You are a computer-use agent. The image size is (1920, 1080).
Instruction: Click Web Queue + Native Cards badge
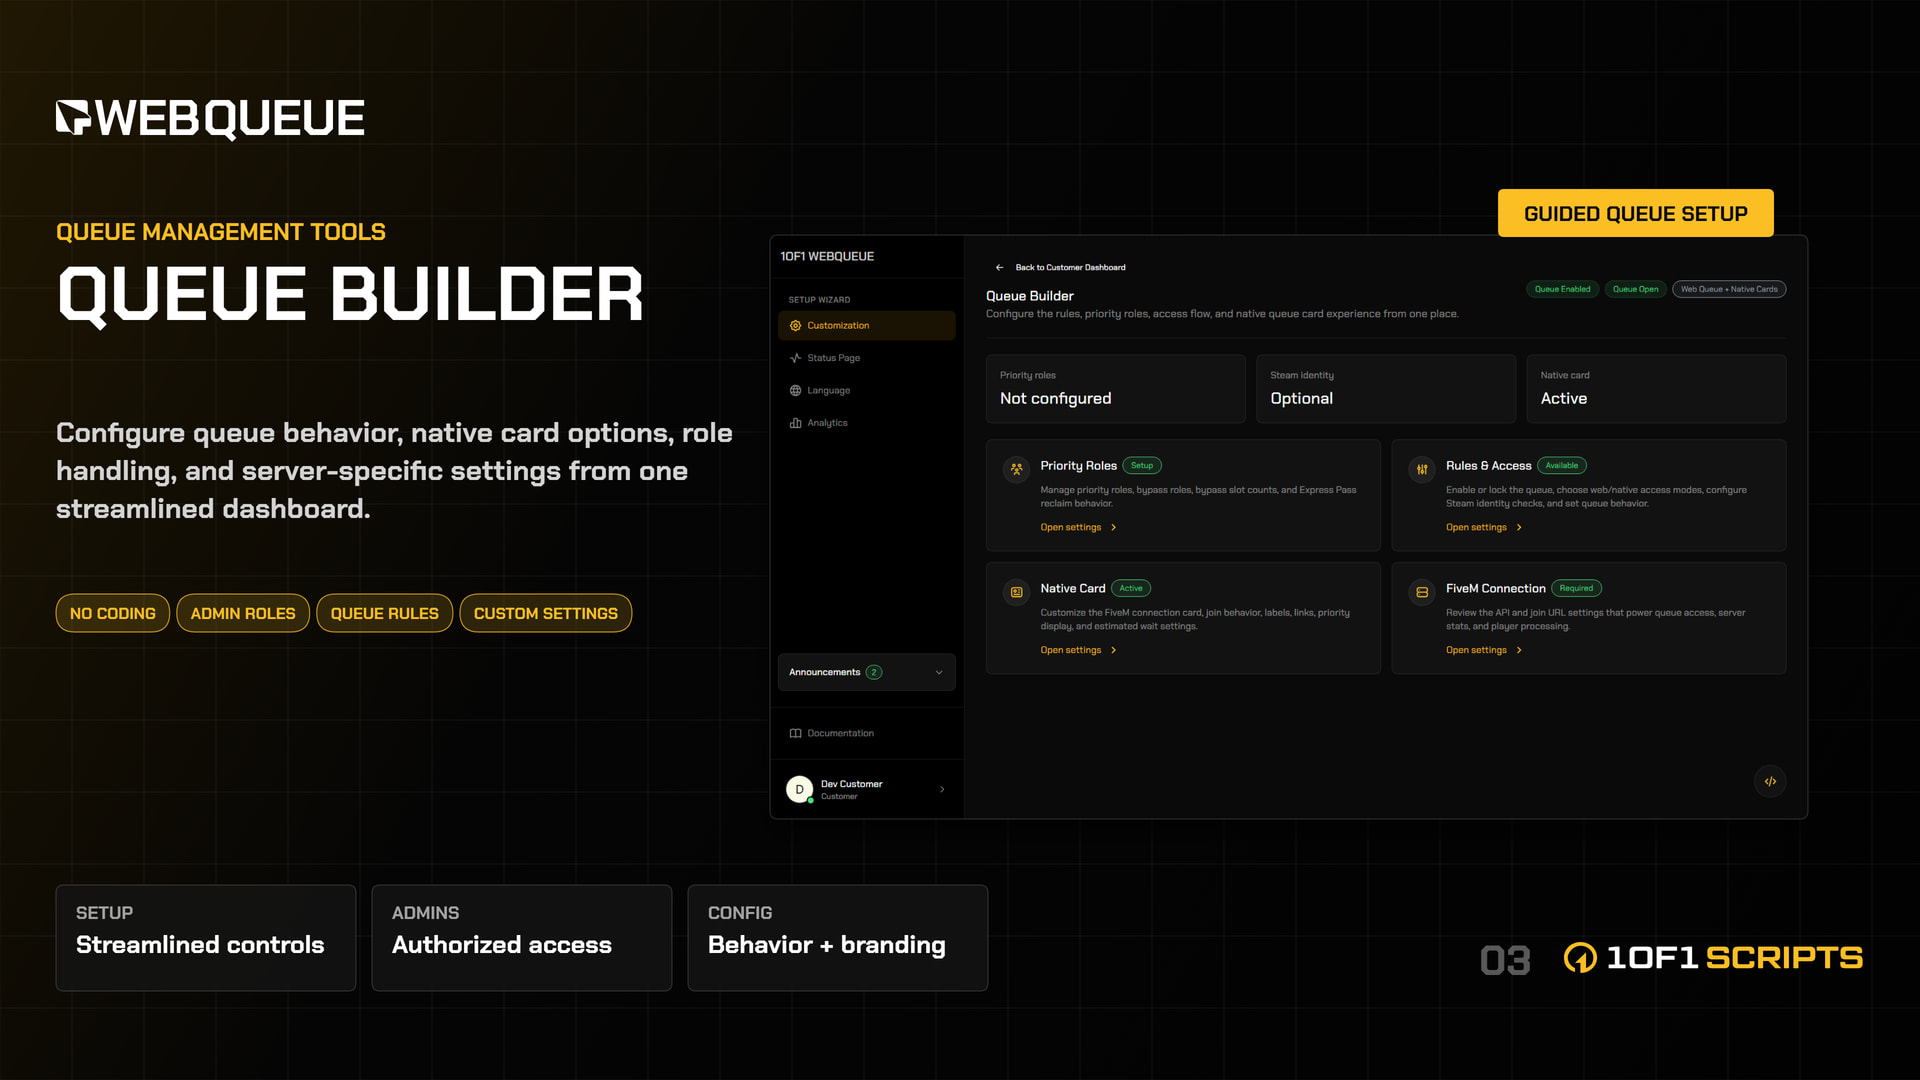point(1729,290)
